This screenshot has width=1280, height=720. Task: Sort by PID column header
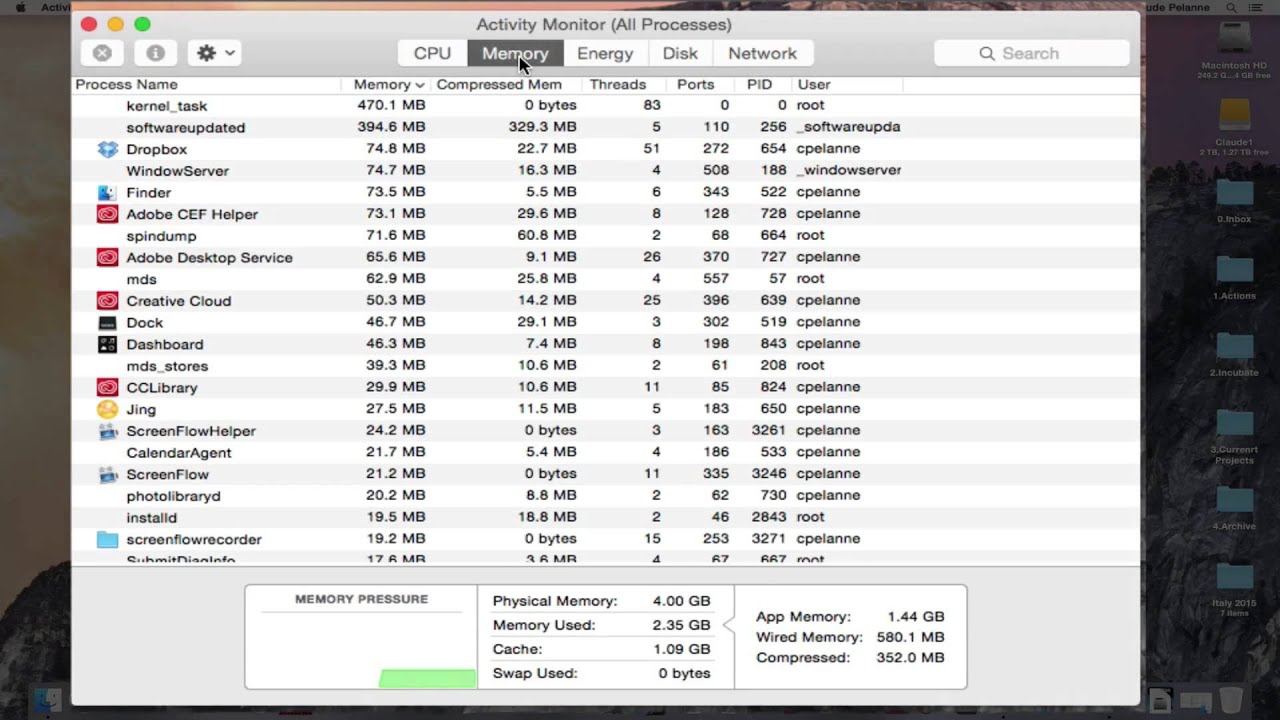click(760, 85)
